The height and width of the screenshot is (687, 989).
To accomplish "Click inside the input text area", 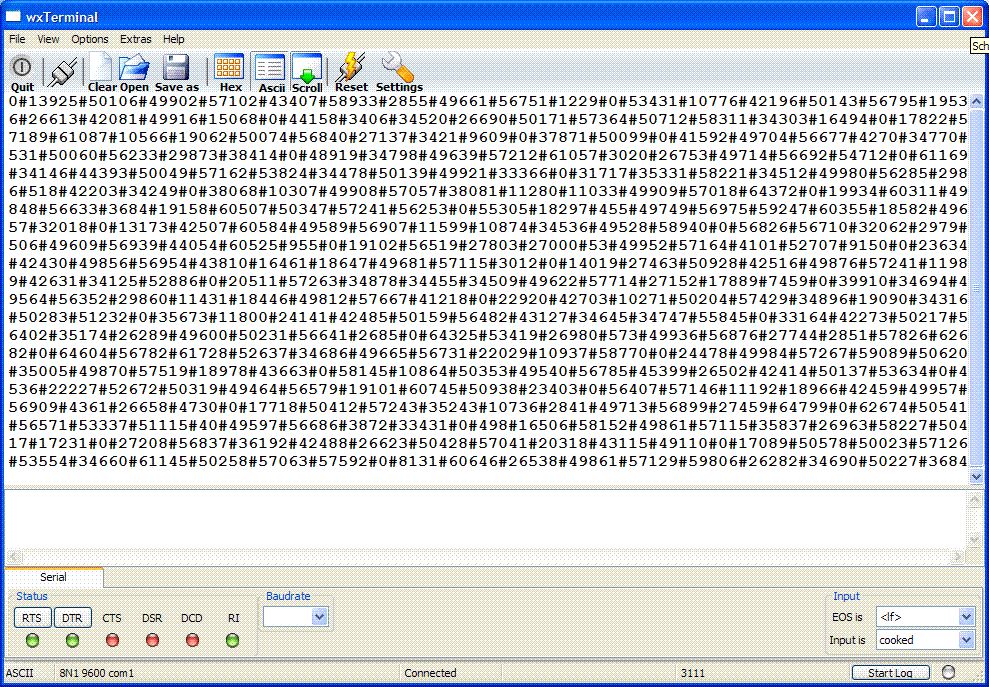I will [x=486, y=520].
